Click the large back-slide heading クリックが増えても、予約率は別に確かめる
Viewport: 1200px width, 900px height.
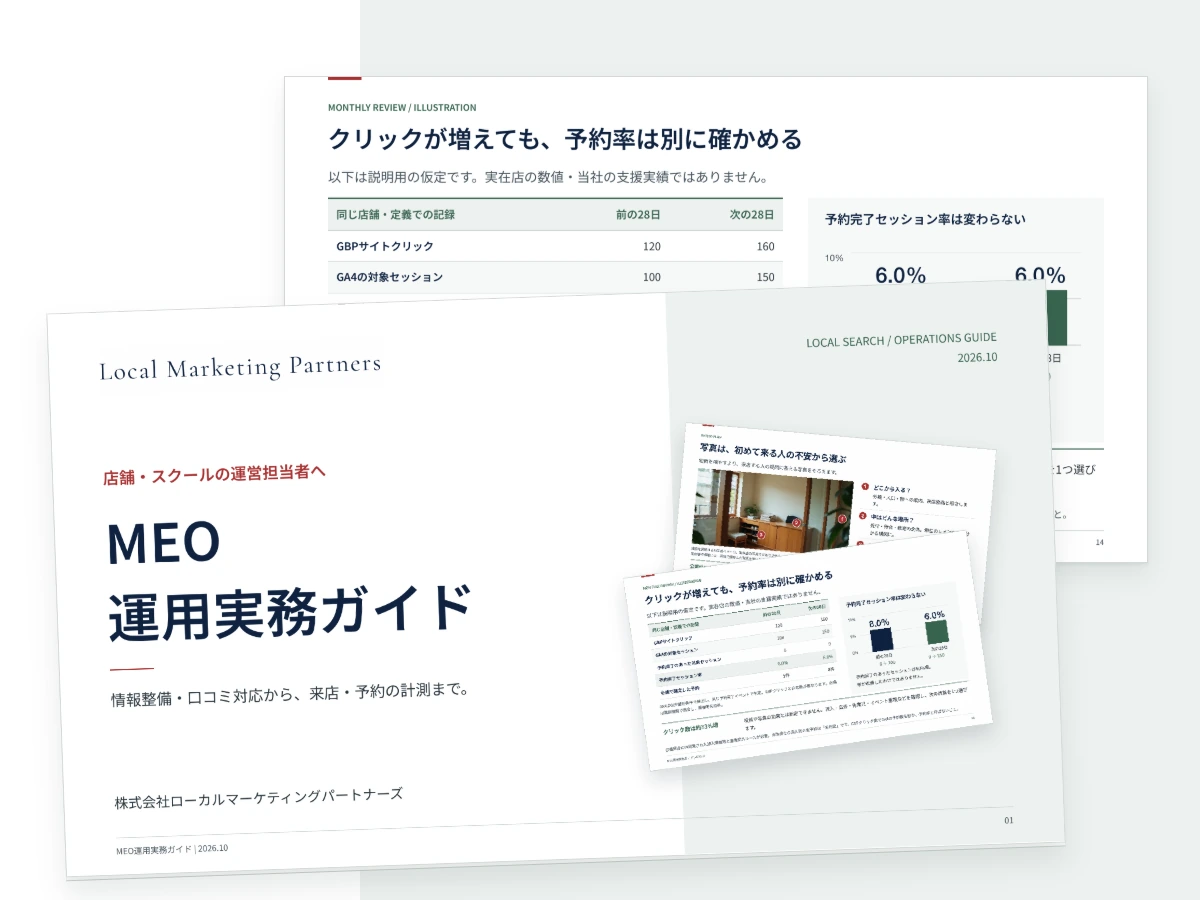coord(565,139)
